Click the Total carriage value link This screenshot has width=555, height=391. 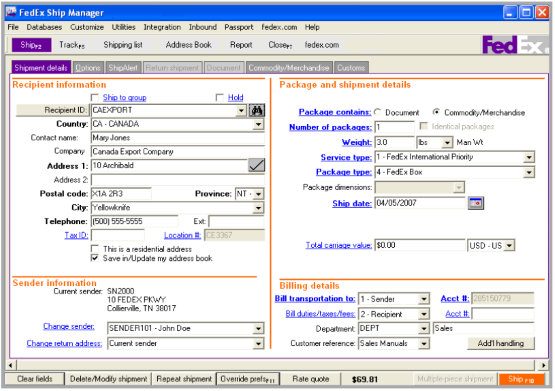tap(339, 245)
